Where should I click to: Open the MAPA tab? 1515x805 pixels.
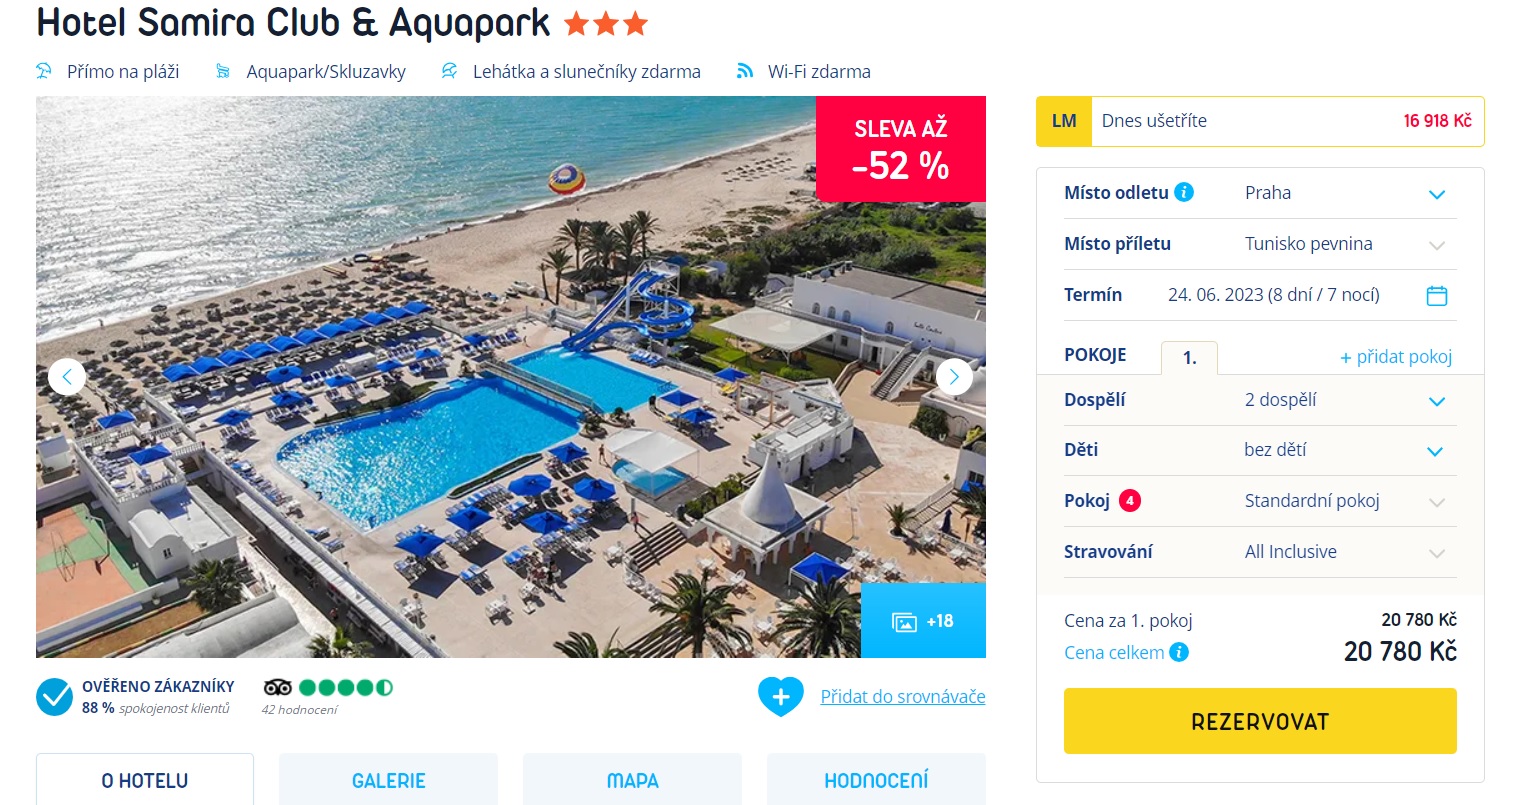point(632,780)
